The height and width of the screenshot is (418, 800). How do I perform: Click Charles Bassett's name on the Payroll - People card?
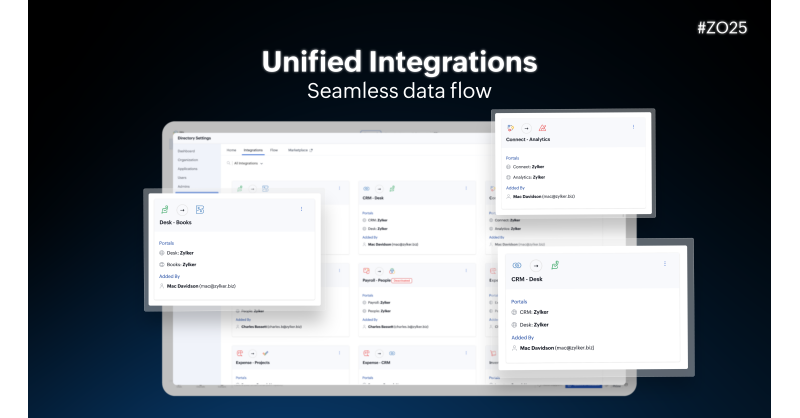[381, 327]
